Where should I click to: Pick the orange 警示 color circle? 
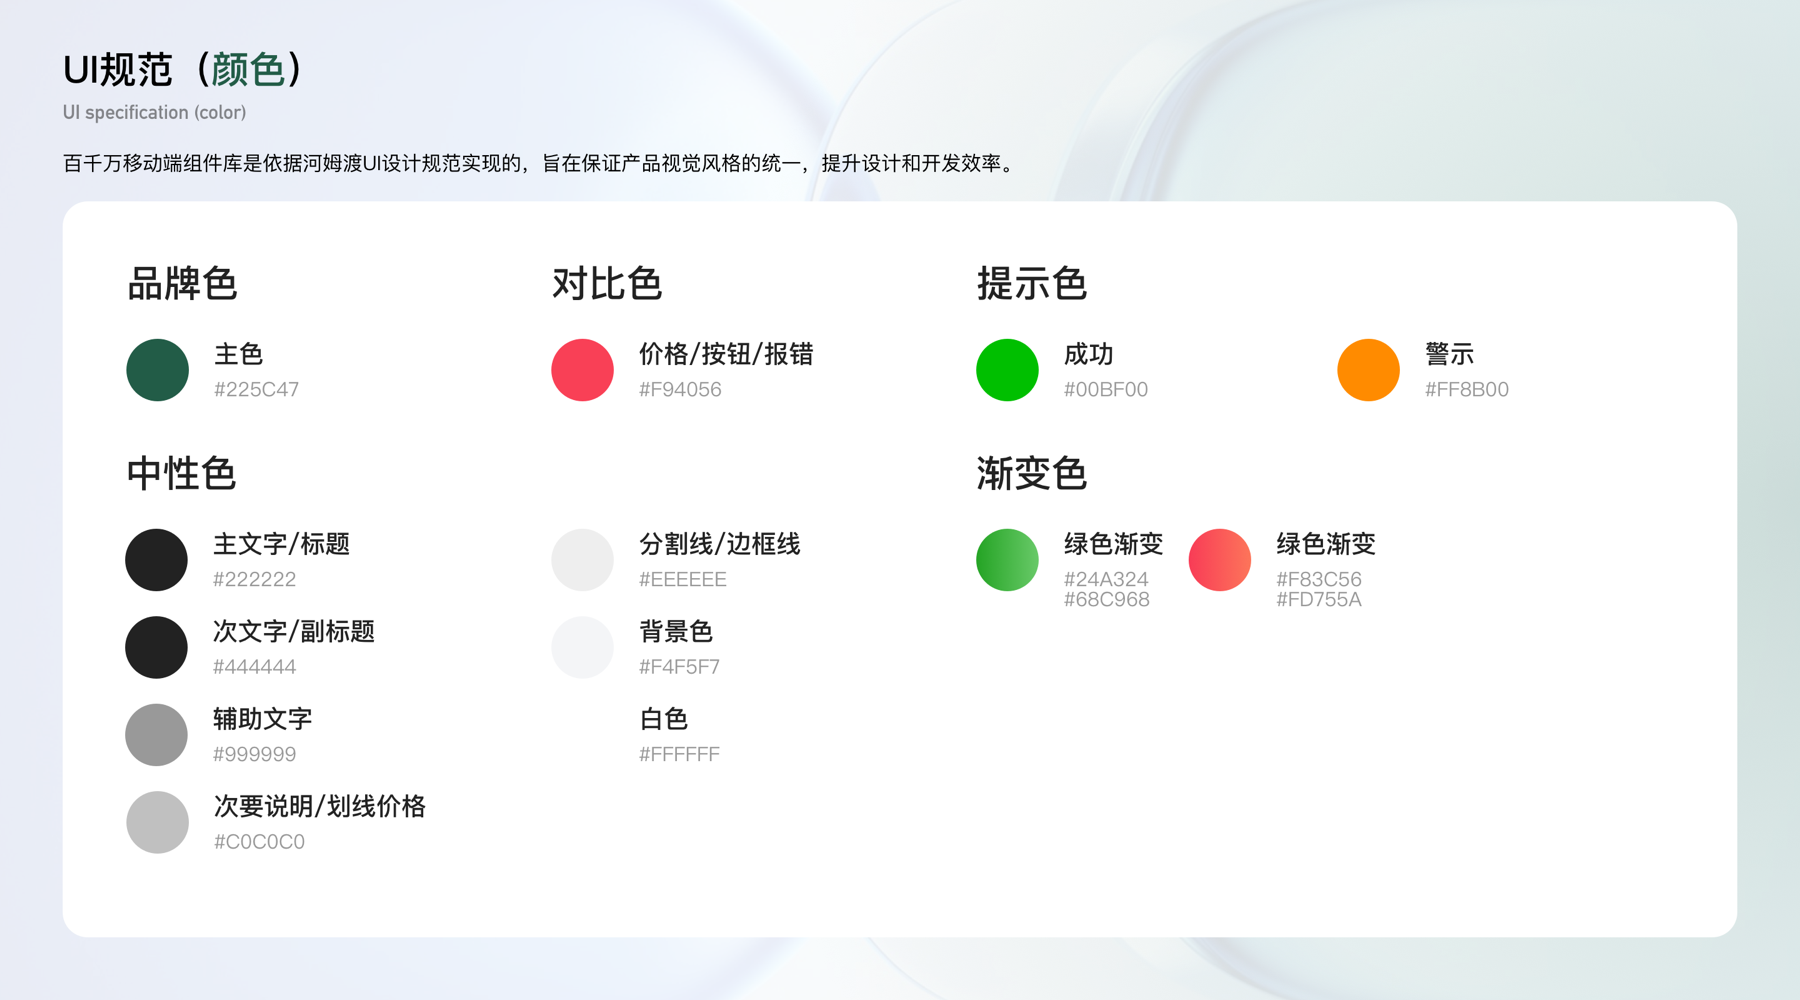[1368, 370]
